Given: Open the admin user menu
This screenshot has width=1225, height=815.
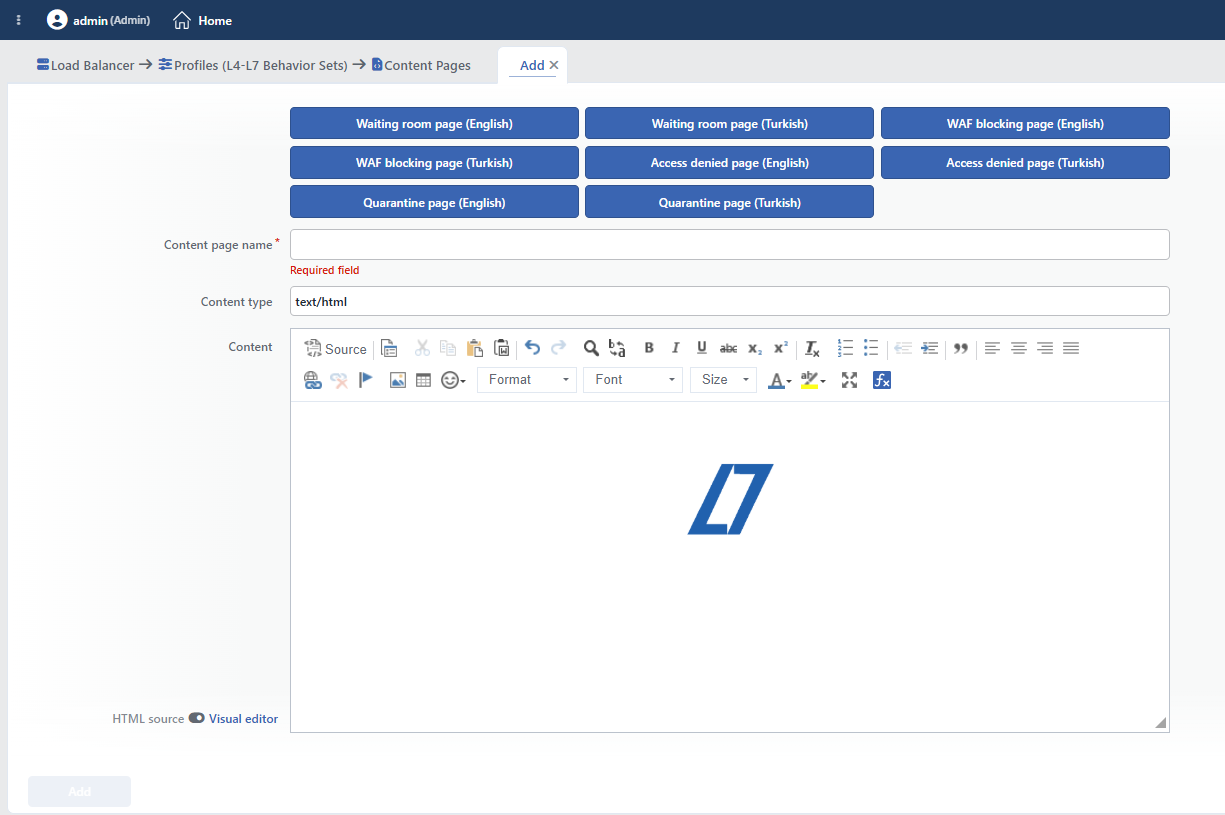Looking at the screenshot, I should tap(99, 20).
